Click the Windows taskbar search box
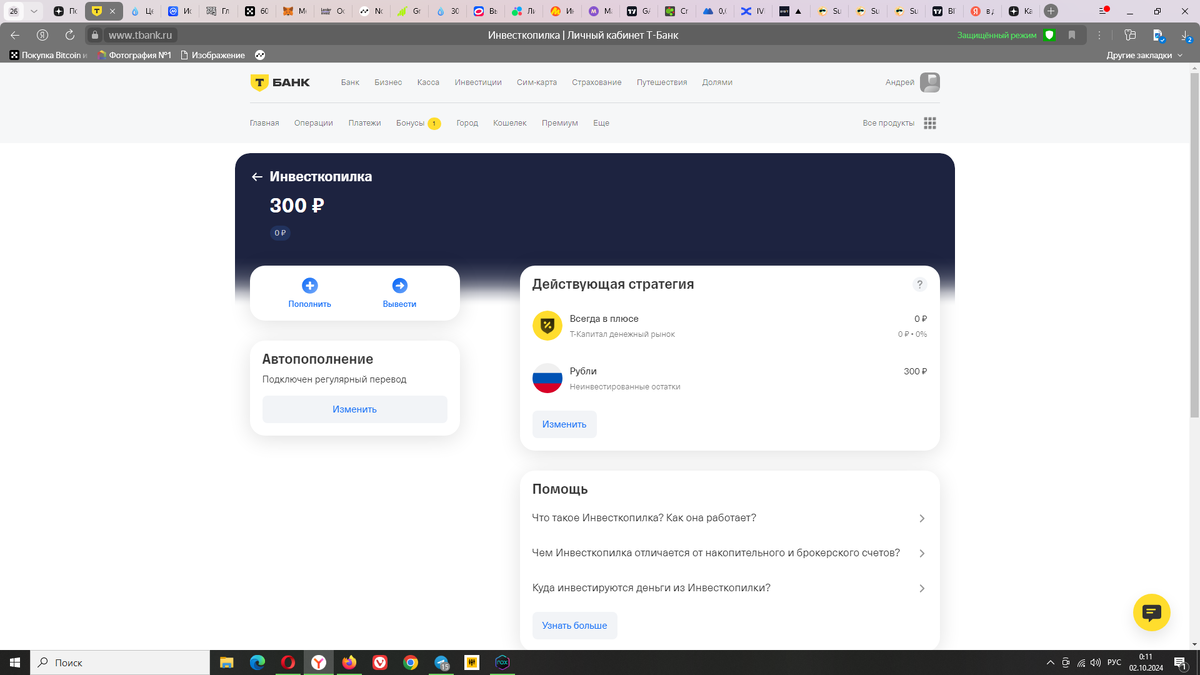The image size is (1200, 675). [120, 662]
